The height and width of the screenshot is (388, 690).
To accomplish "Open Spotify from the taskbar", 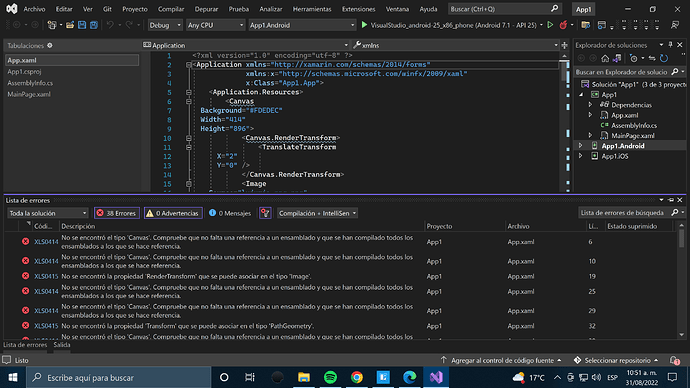I will (x=330, y=377).
